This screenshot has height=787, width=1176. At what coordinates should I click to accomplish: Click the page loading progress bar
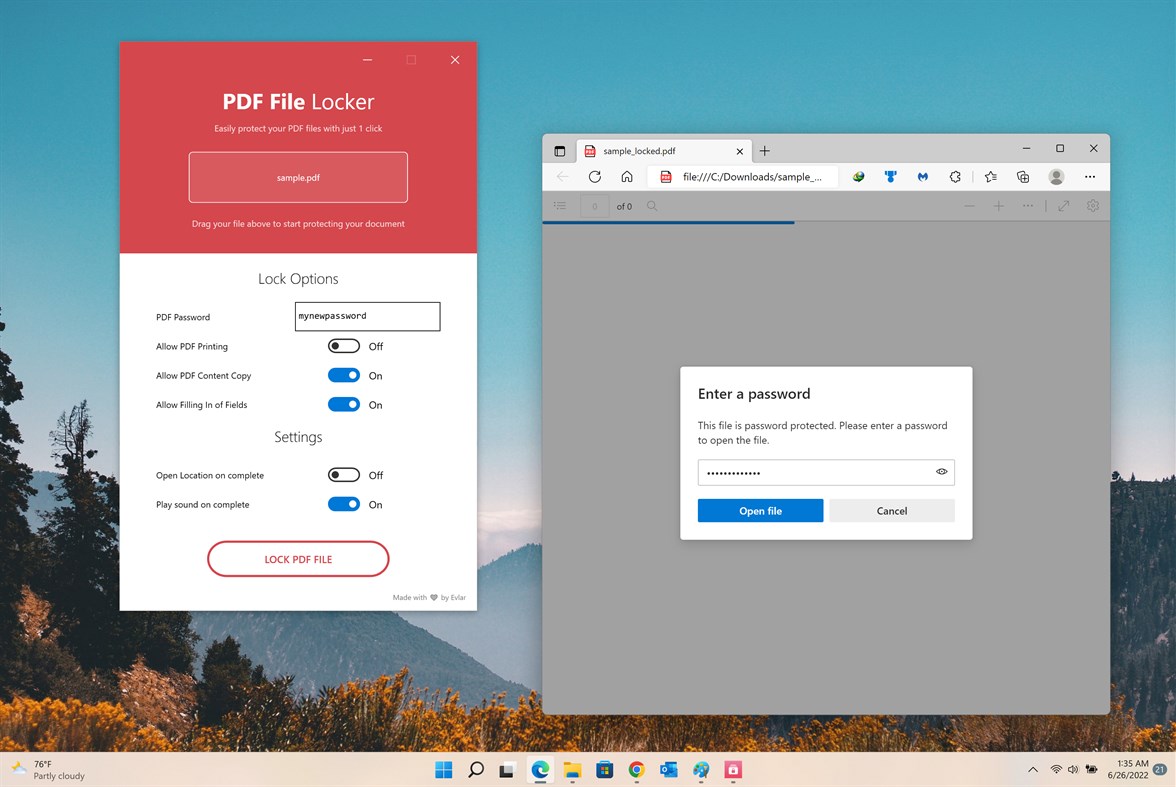pyautogui.click(x=668, y=221)
